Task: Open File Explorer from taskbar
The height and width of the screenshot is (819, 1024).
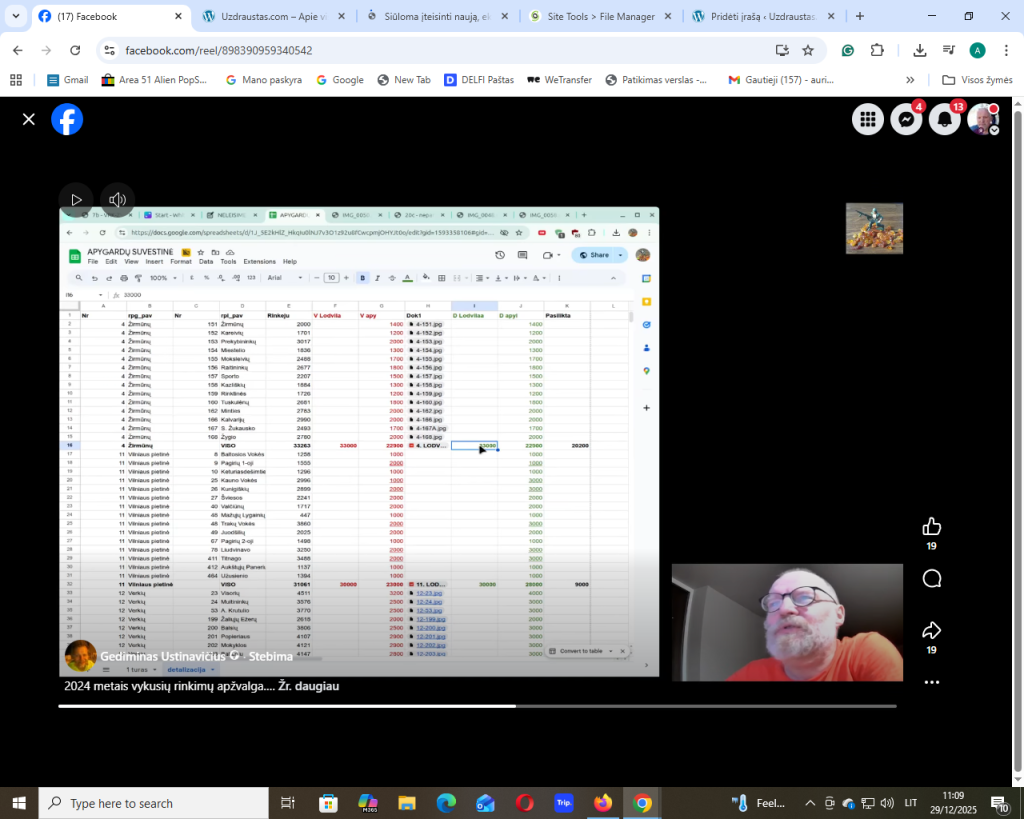Action: tap(407, 803)
